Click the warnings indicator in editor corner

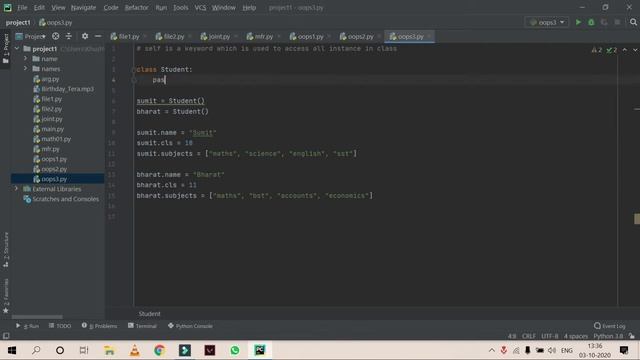click(x=597, y=50)
